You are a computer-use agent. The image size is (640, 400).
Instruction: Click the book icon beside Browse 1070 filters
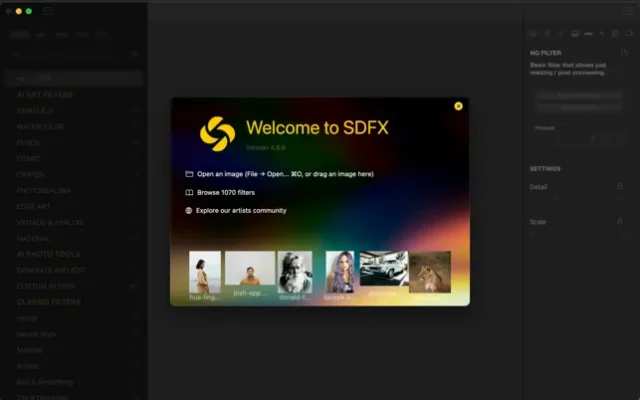point(188,192)
